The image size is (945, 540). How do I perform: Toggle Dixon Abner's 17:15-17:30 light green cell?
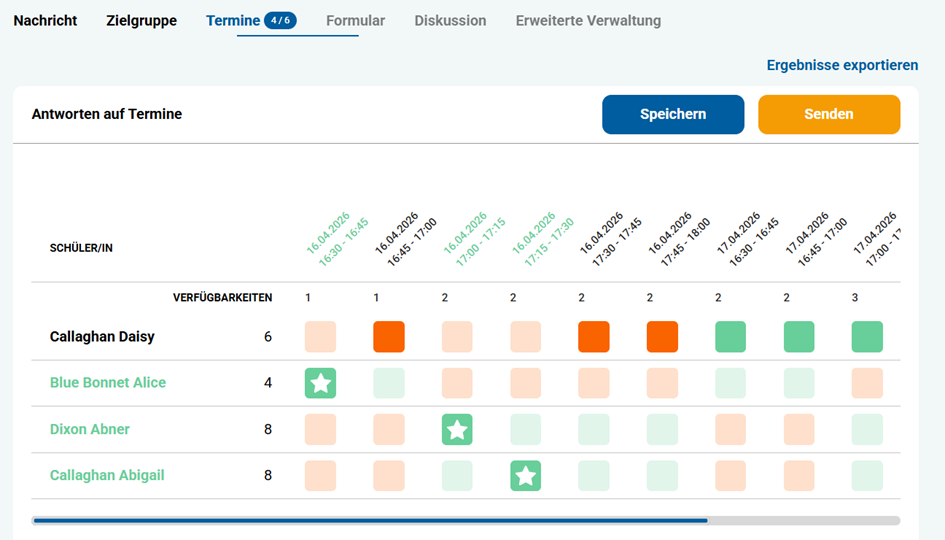(x=526, y=429)
